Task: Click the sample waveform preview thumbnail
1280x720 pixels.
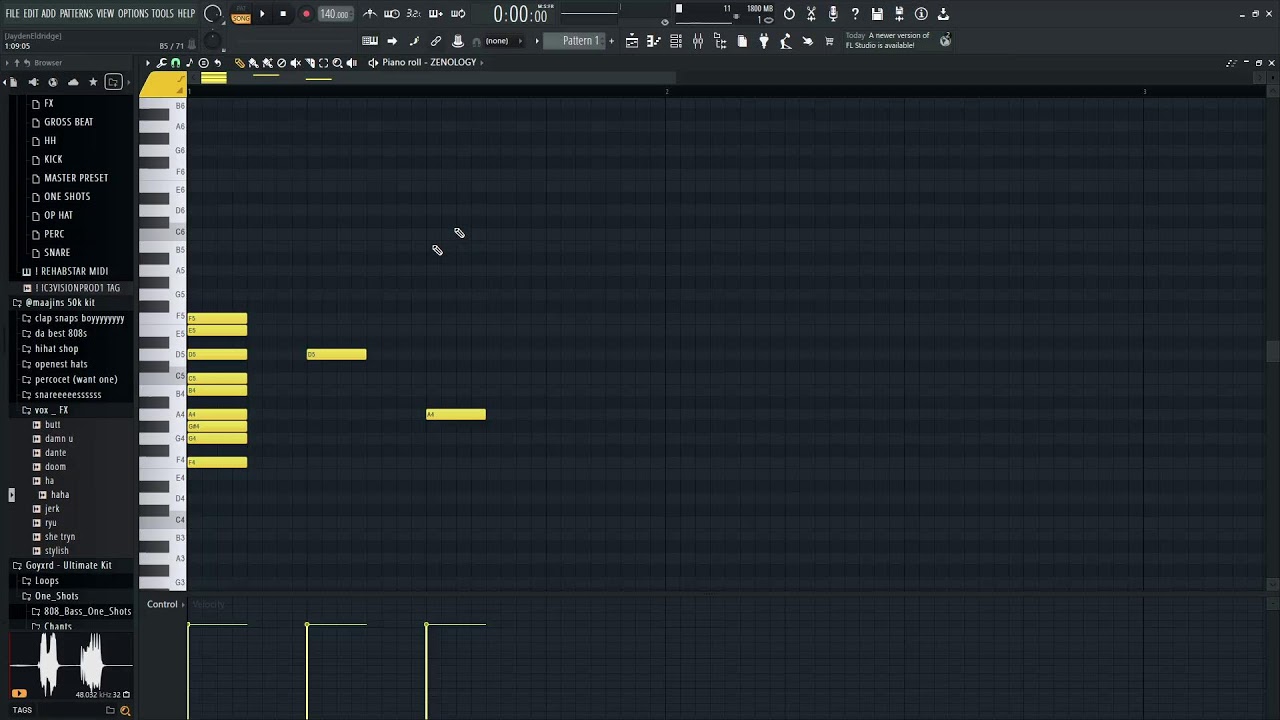Action: click(x=71, y=664)
